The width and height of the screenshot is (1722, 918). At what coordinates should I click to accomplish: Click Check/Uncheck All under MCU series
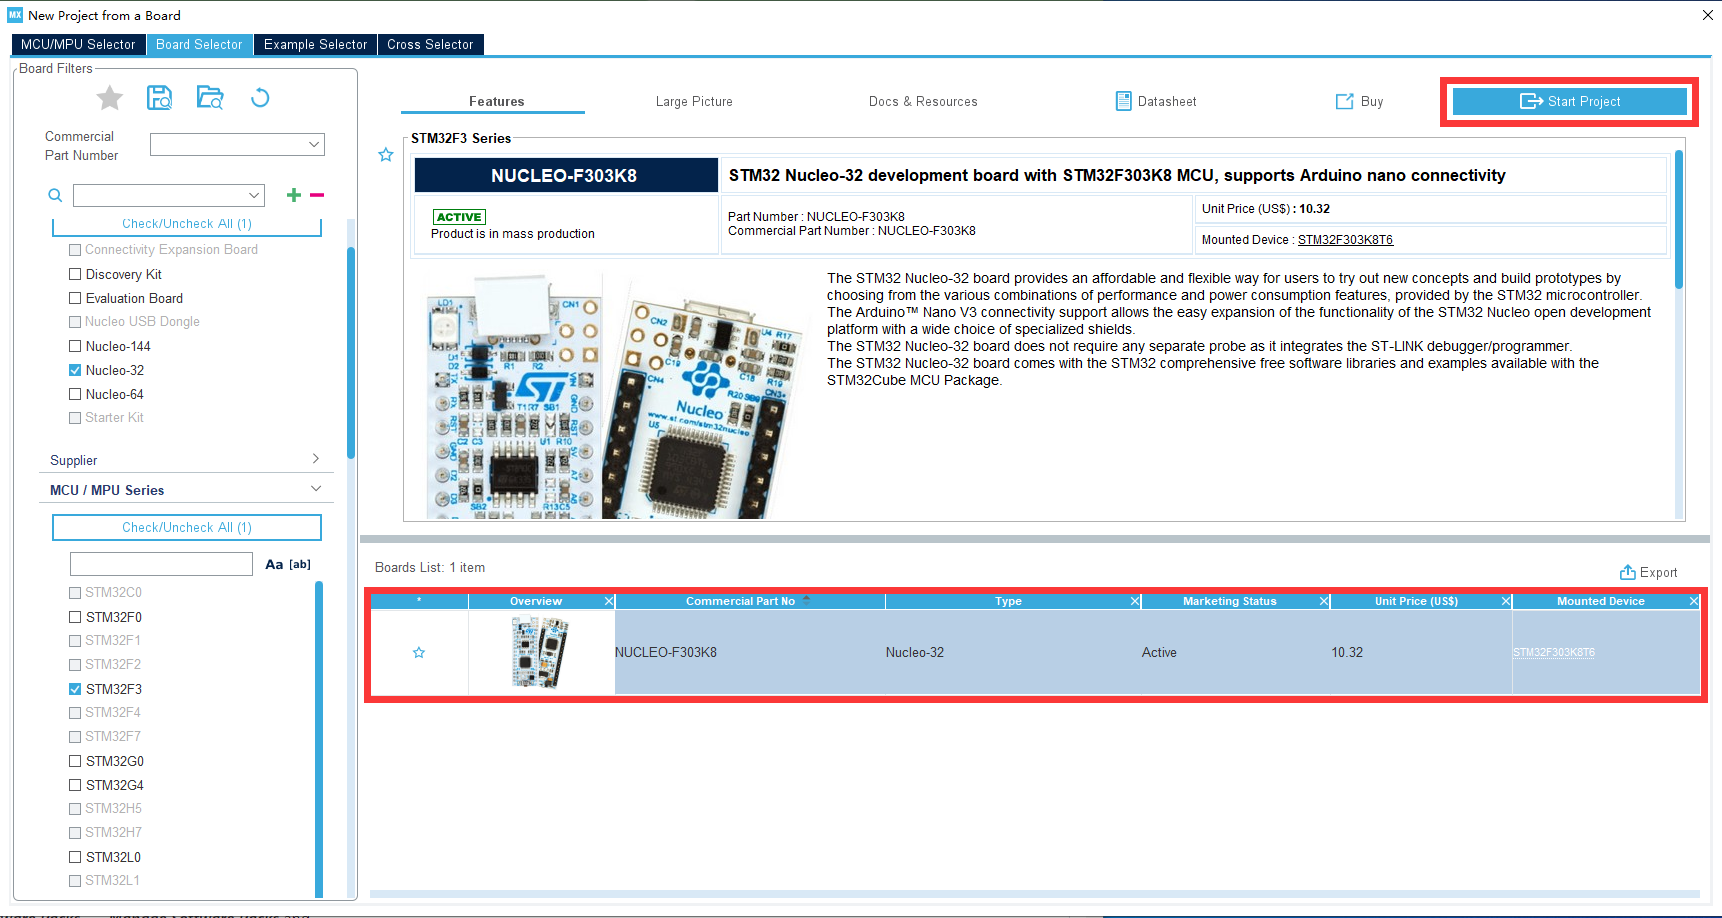(x=187, y=527)
